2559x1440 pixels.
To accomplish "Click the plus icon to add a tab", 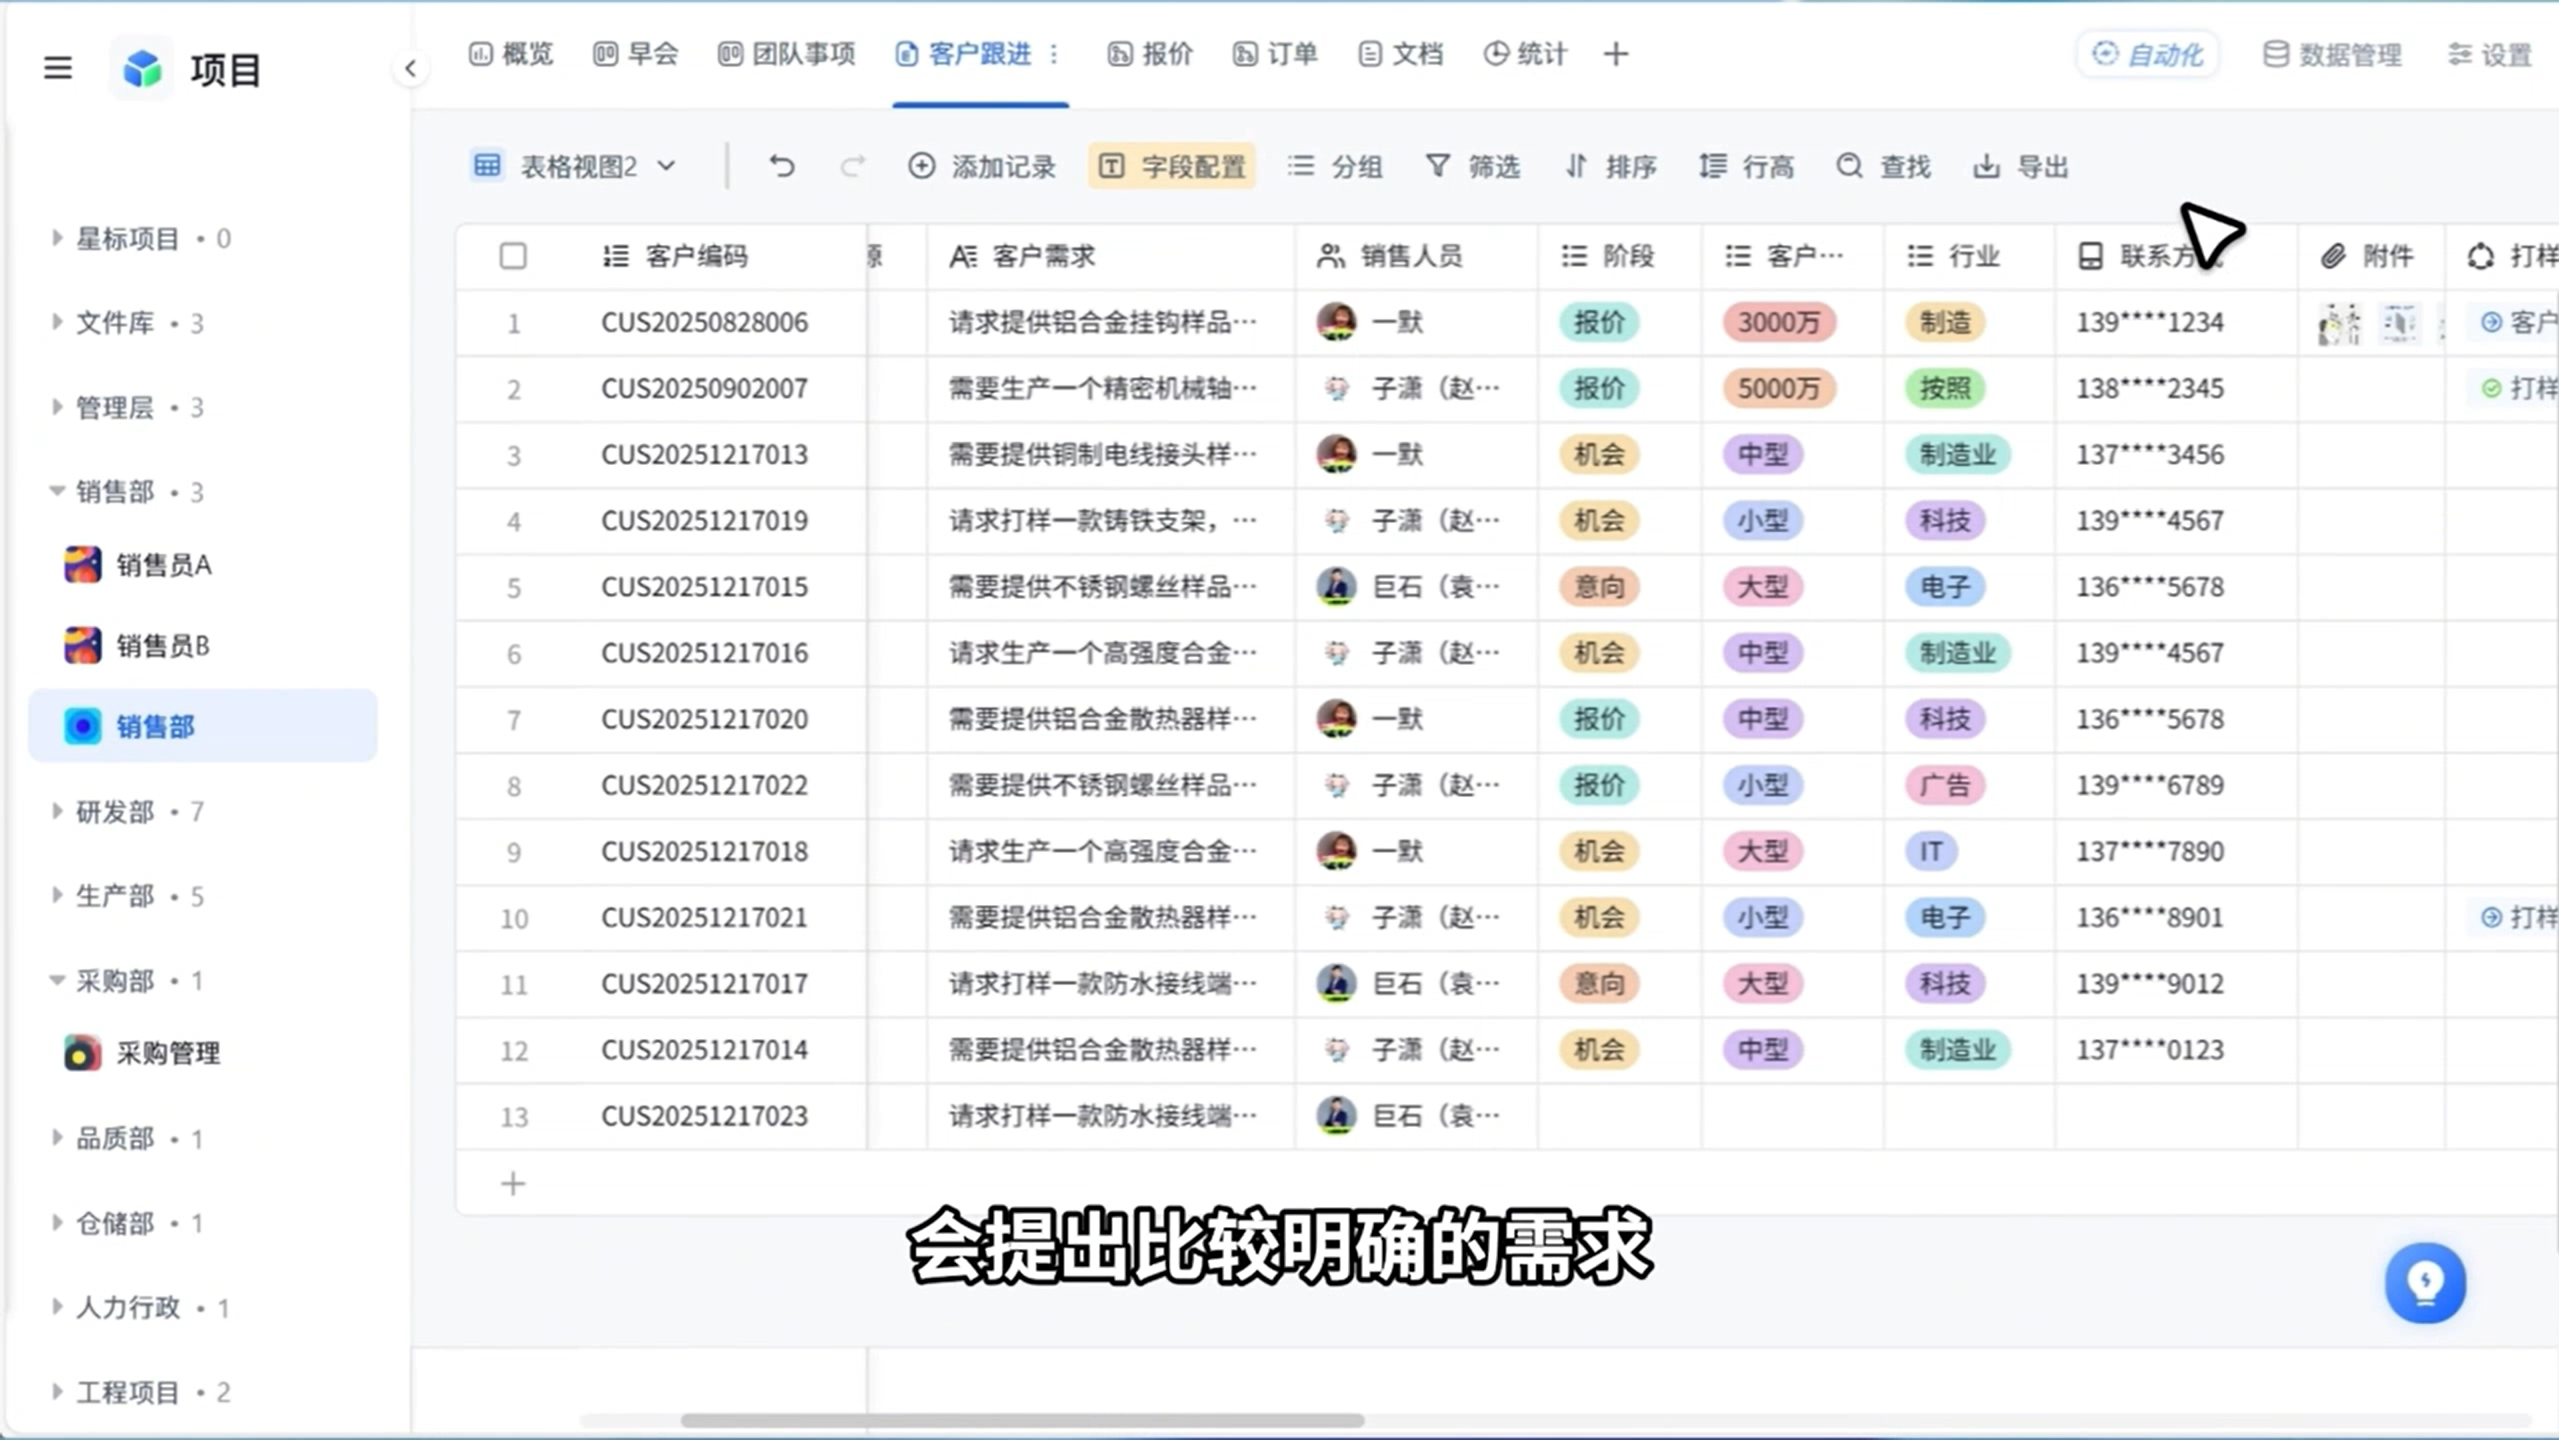I will 1616,54.
